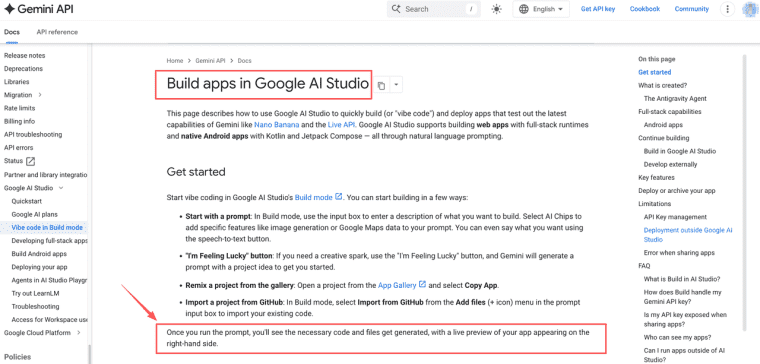Click the user profile avatar
The width and height of the screenshot is (760, 364).
(750, 9)
